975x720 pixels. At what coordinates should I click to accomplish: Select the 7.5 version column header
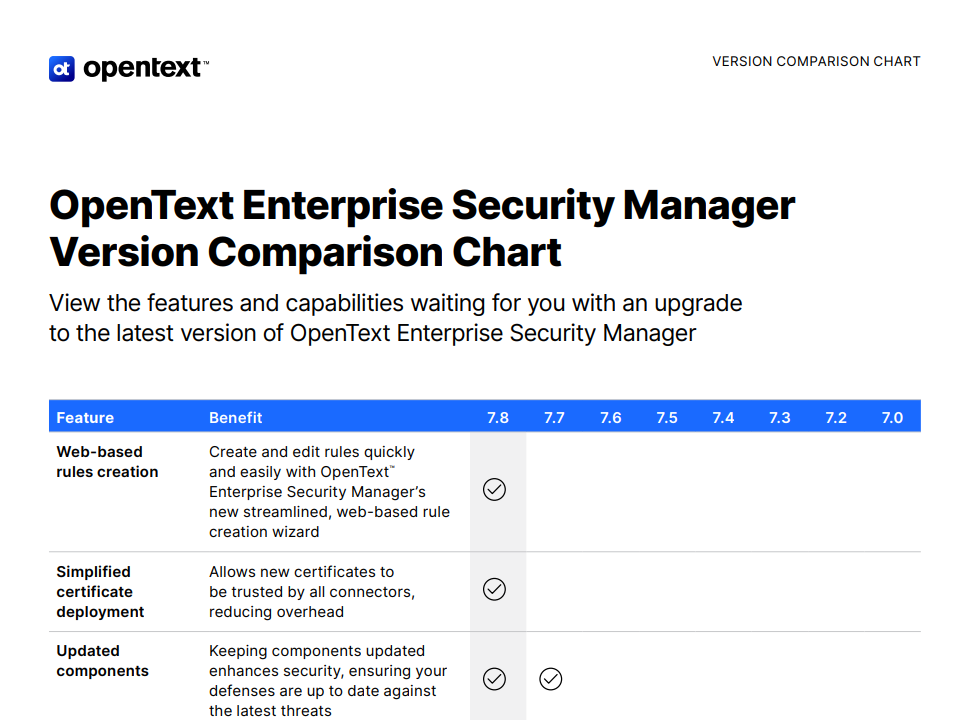coord(667,418)
